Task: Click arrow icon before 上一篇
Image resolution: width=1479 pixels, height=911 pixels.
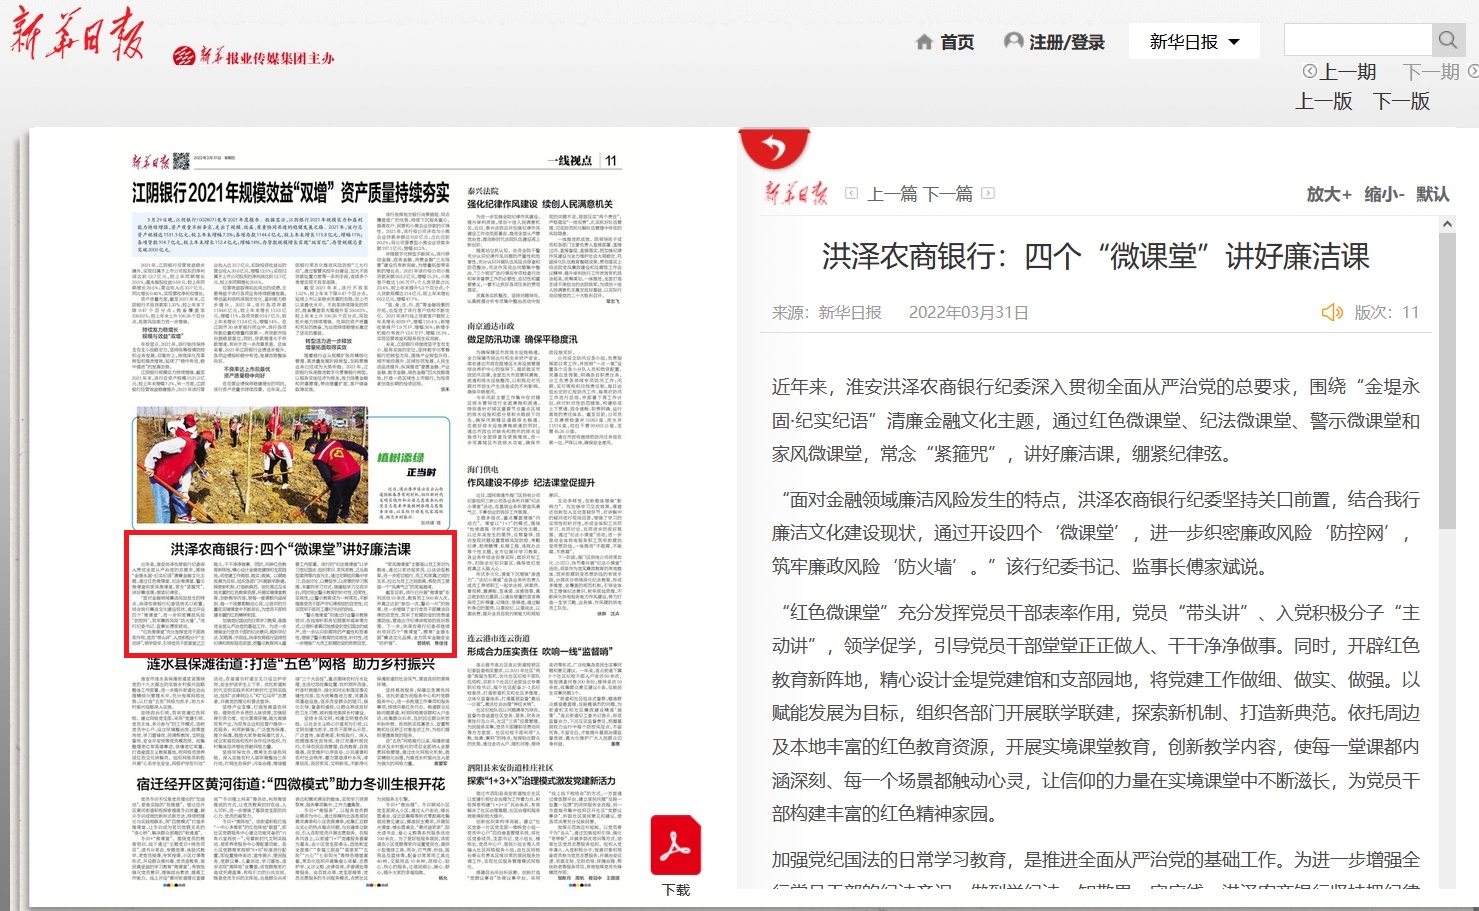Action: point(852,193)
